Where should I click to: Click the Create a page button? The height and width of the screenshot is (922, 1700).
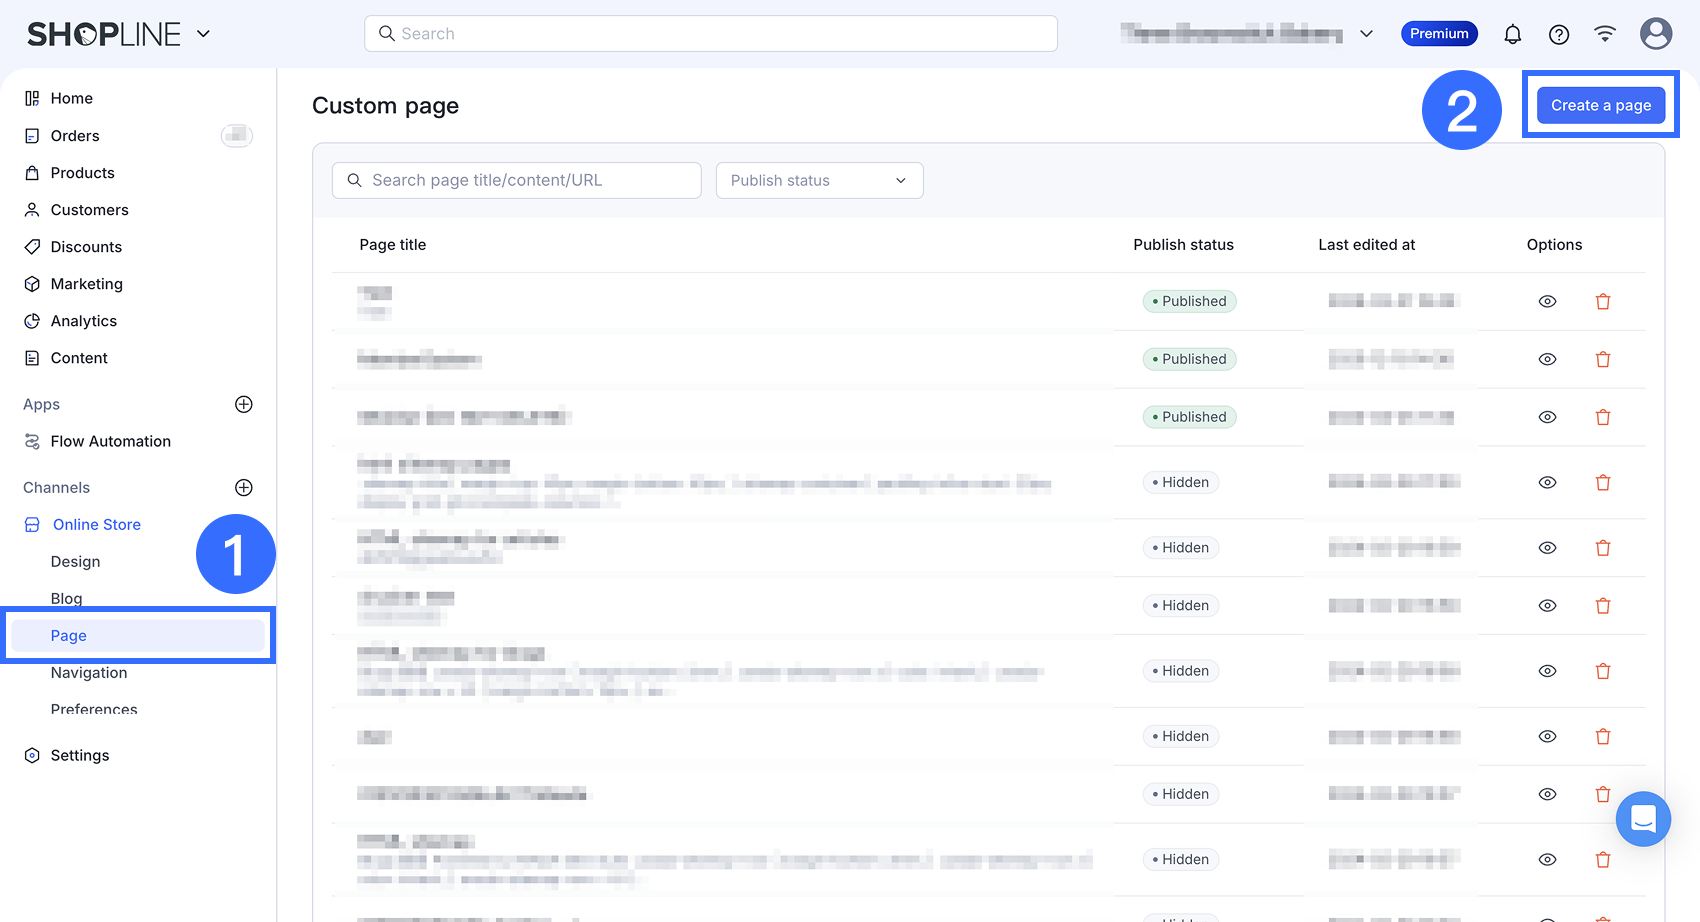point(1601,106)
